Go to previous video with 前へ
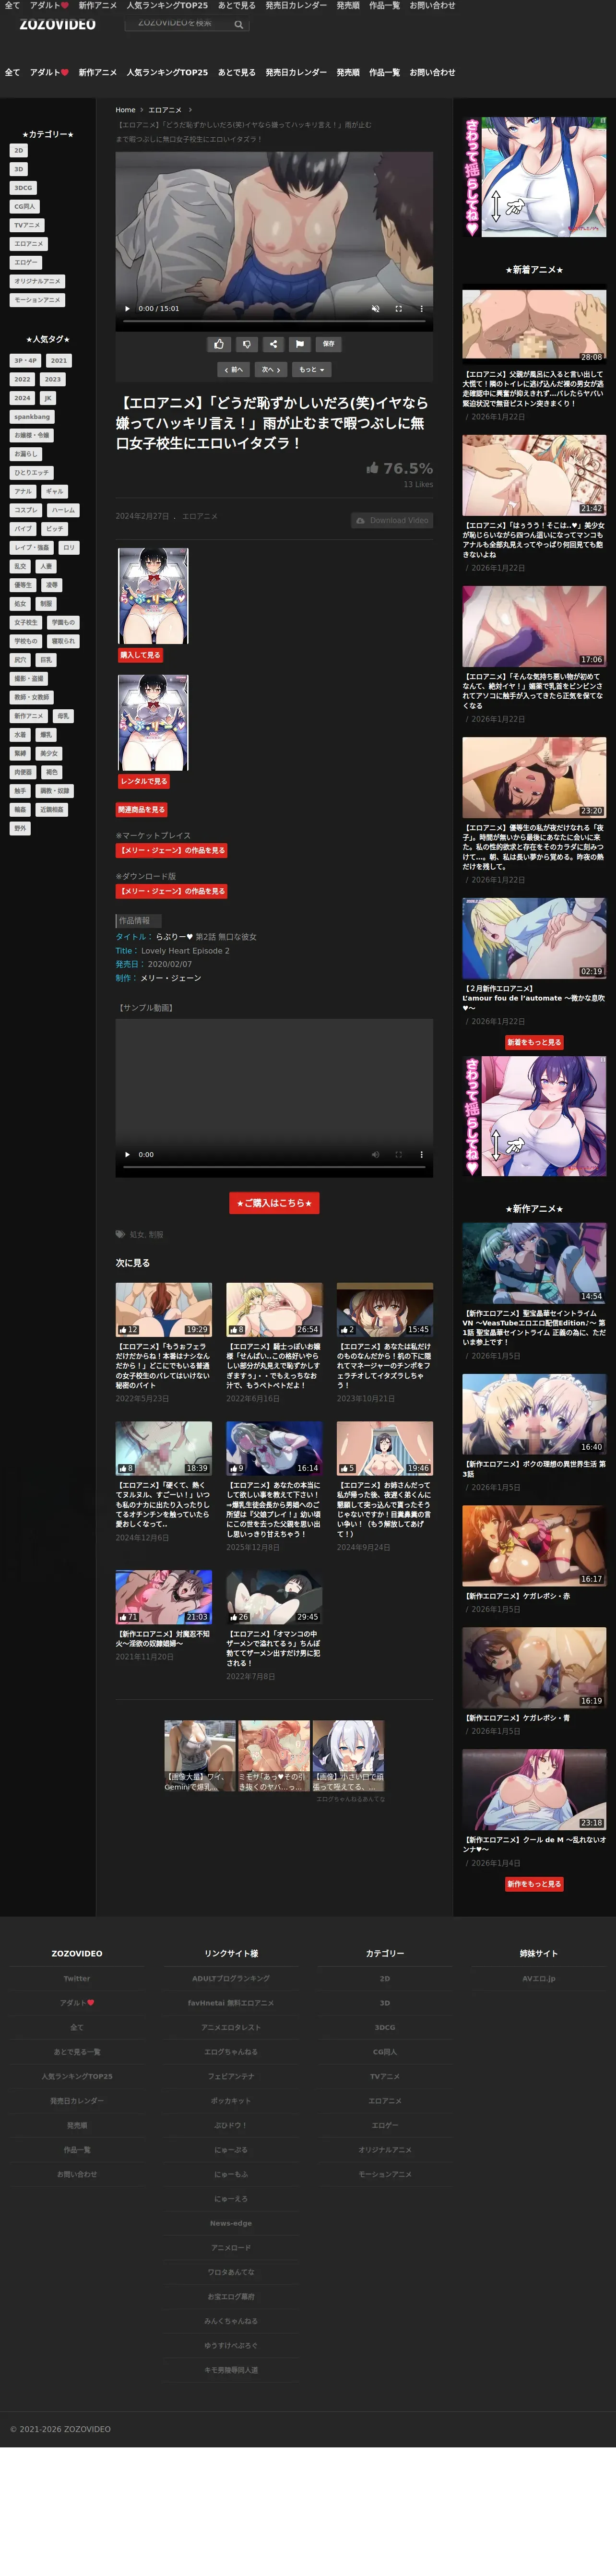616x2576 pixels. click(x=234, y=370)
